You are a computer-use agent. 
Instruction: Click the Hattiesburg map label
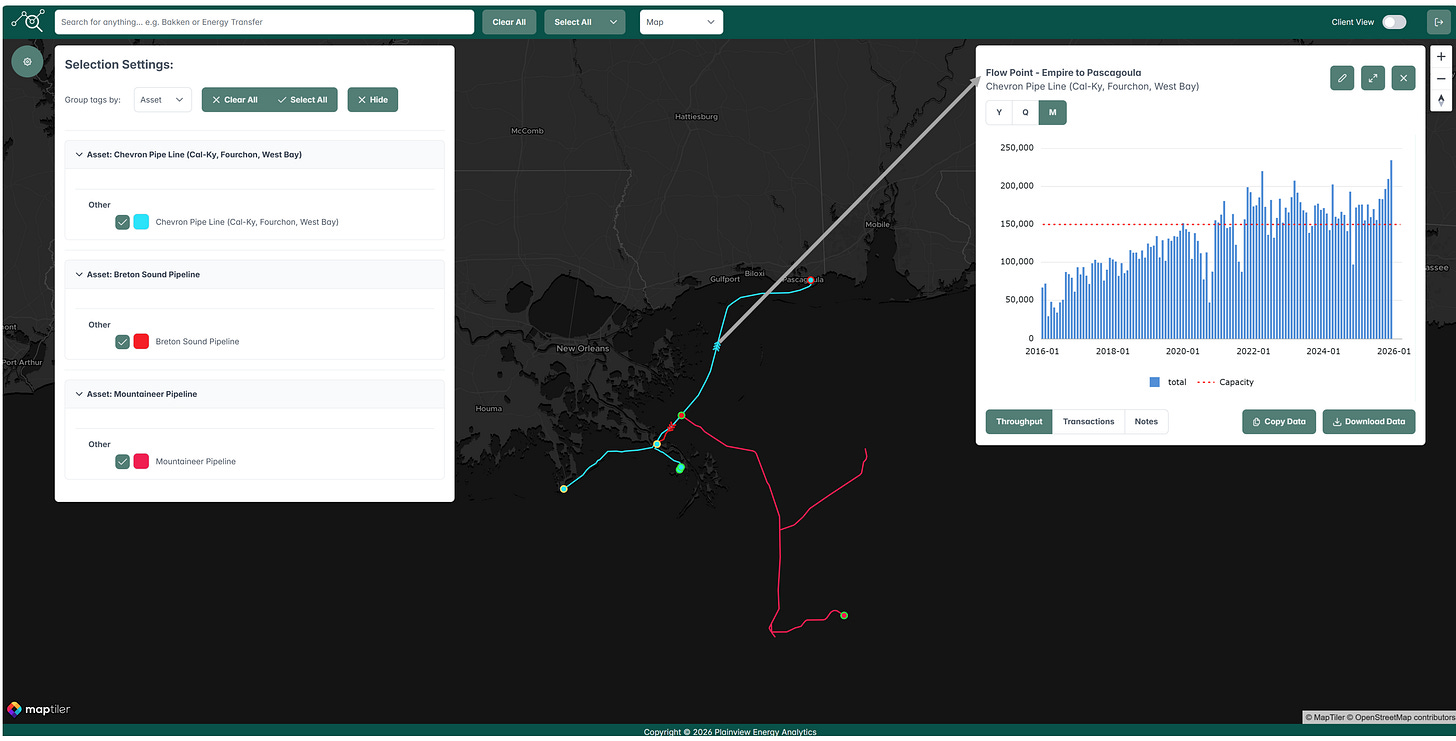pos(697,117)
